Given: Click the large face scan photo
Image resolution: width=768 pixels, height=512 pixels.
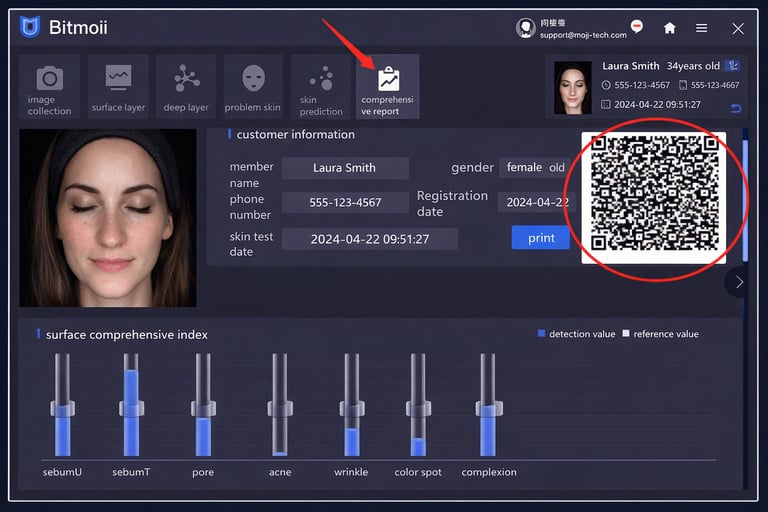Looking at the screenshot, I should (108, 218).
